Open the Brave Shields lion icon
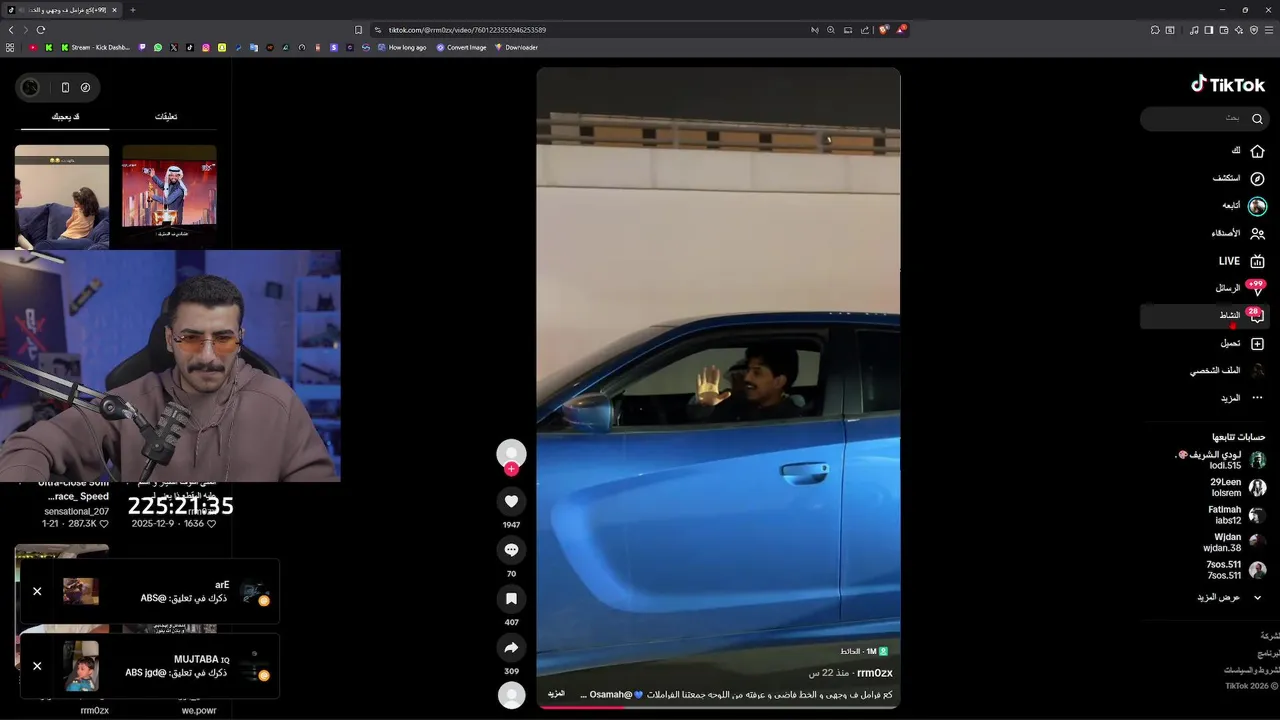The height and width of the screenshot is (720, 1280). 883,30
